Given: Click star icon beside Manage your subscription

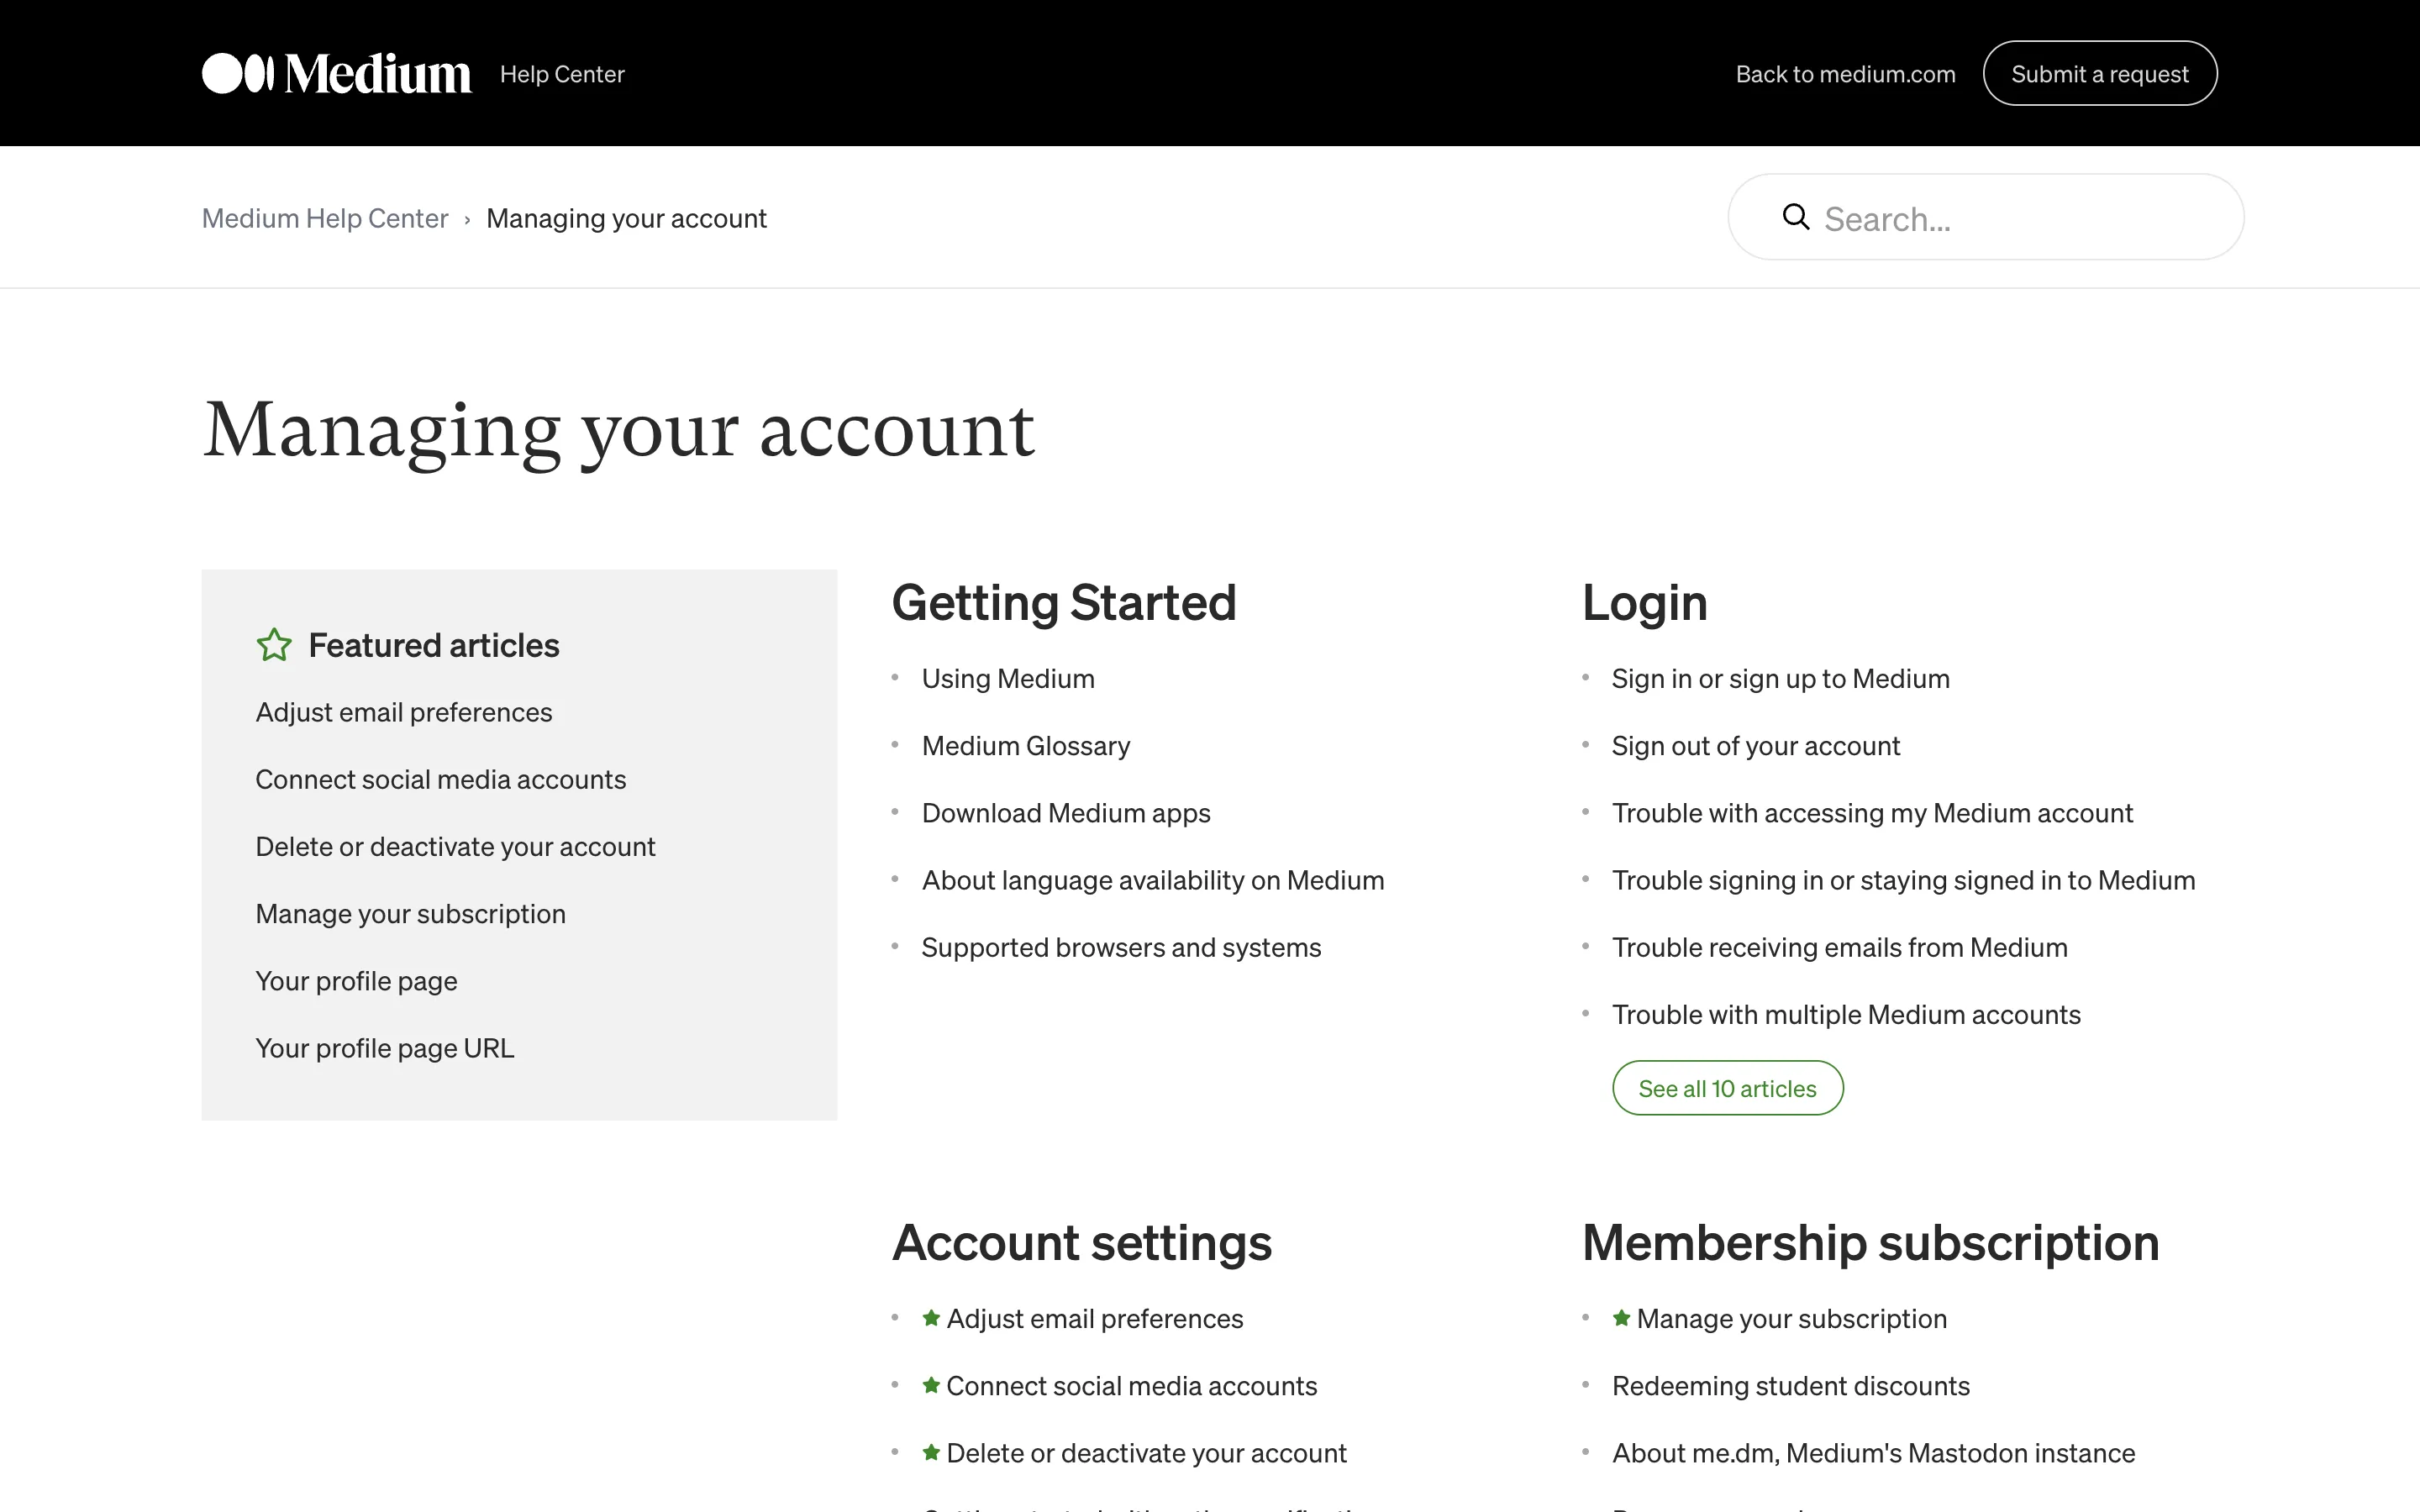Looking at the screenshot, I should (1621, 1318).
